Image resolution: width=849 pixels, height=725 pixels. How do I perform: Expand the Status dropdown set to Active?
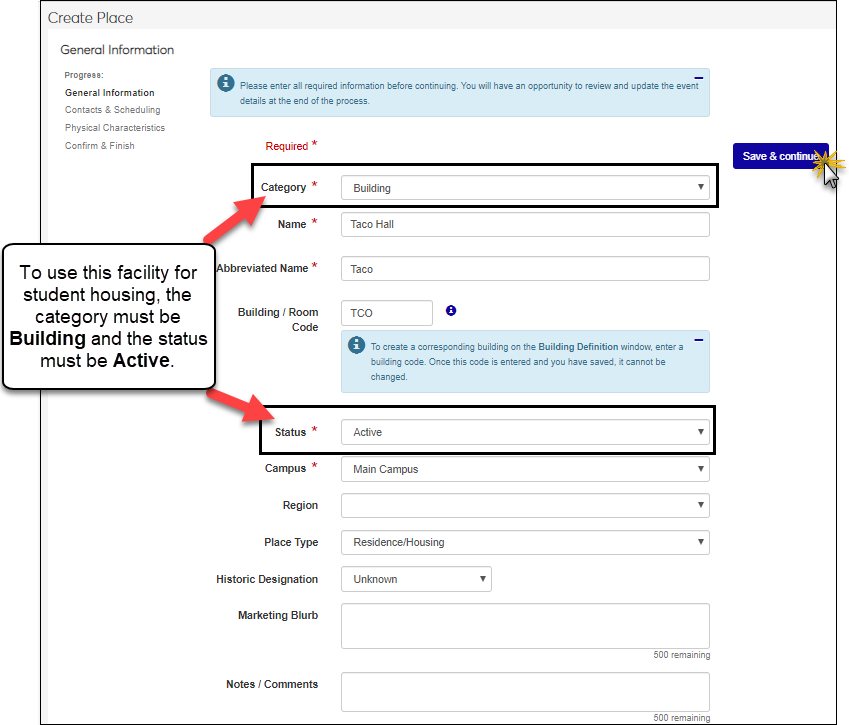(x=525, y=432)
